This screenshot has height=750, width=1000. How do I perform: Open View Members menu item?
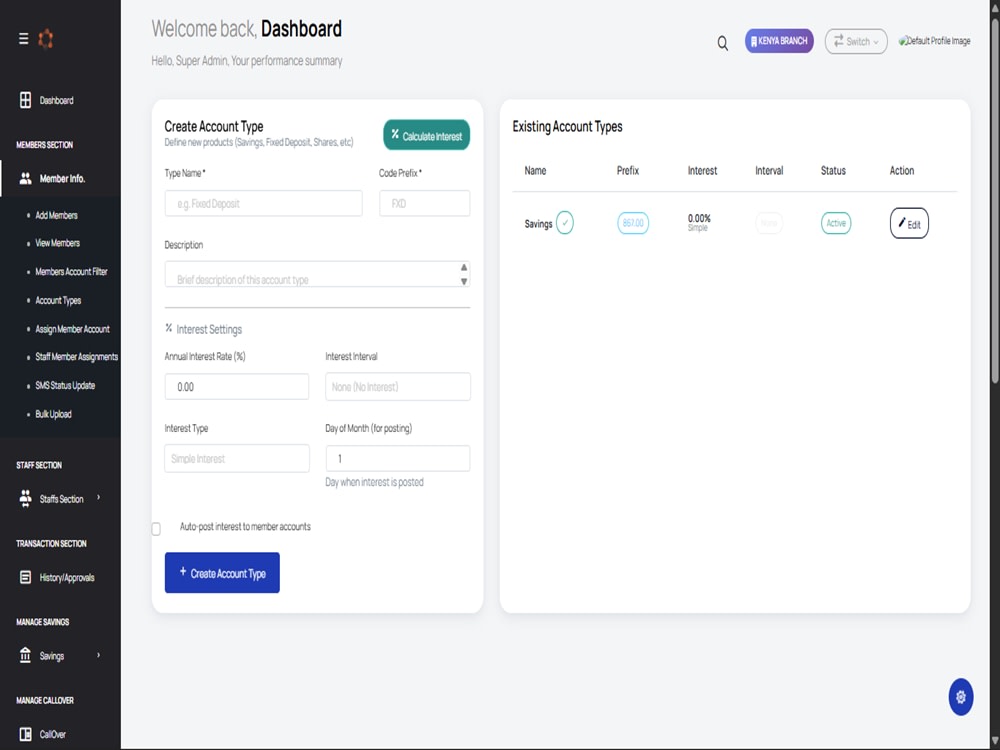[57, 243]
